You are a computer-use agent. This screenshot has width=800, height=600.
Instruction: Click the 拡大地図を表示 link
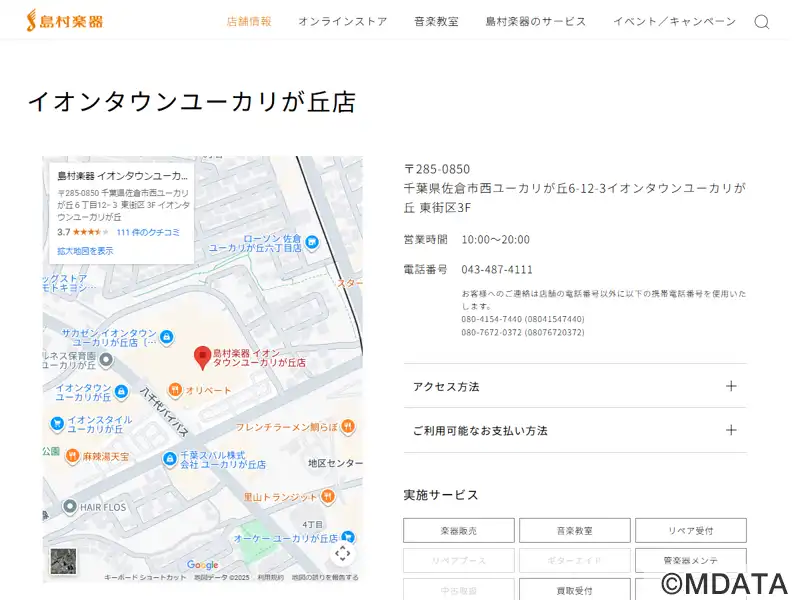pos(85,251)
